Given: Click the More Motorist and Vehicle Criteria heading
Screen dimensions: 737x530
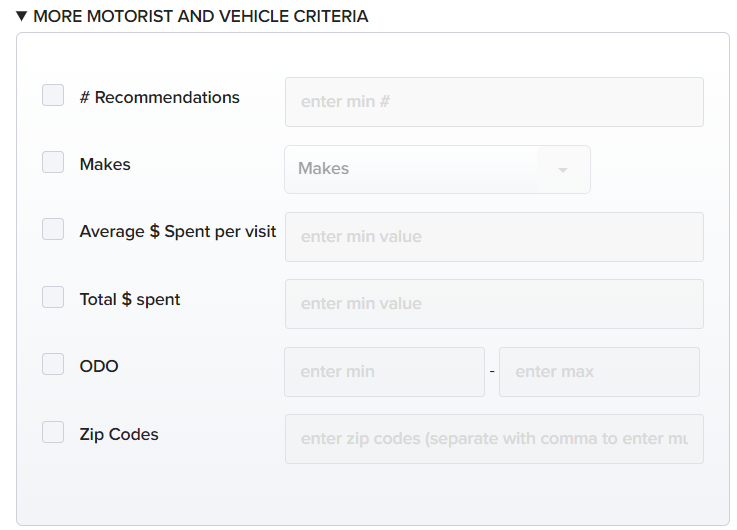Looking at the screenshot, I should [x=201, y=16].
